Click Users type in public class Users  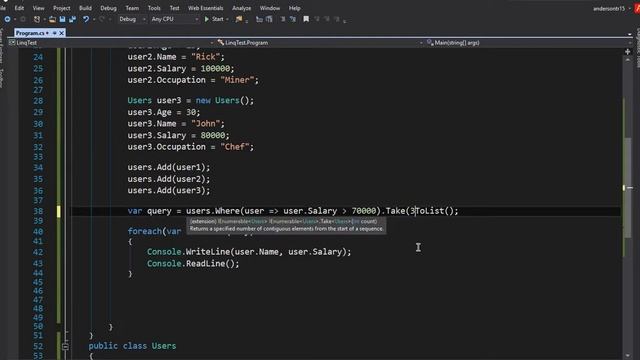[x=164, y=346]
